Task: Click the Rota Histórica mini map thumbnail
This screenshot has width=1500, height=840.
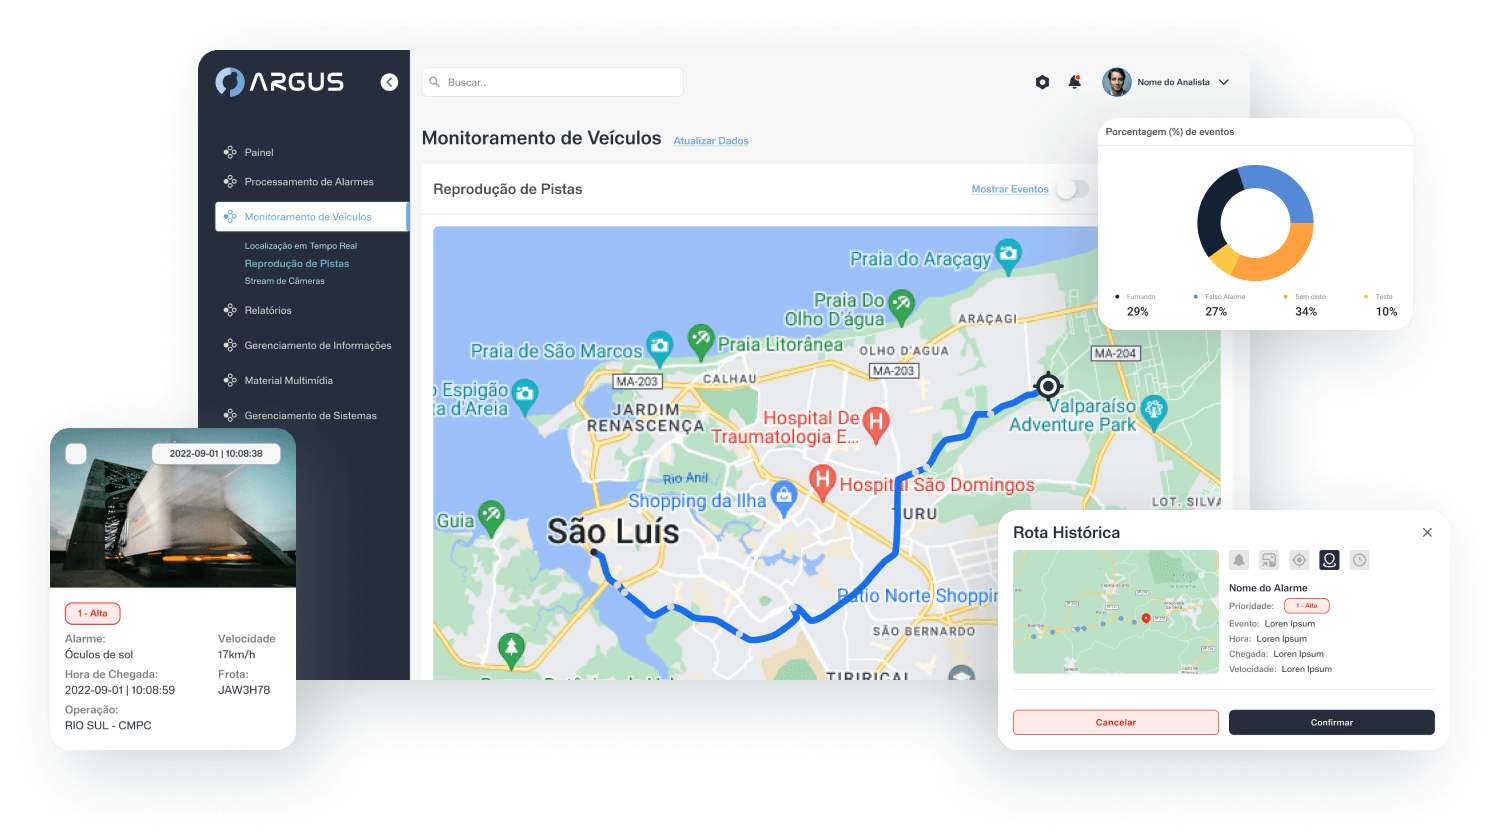Action: point(1116,612)
